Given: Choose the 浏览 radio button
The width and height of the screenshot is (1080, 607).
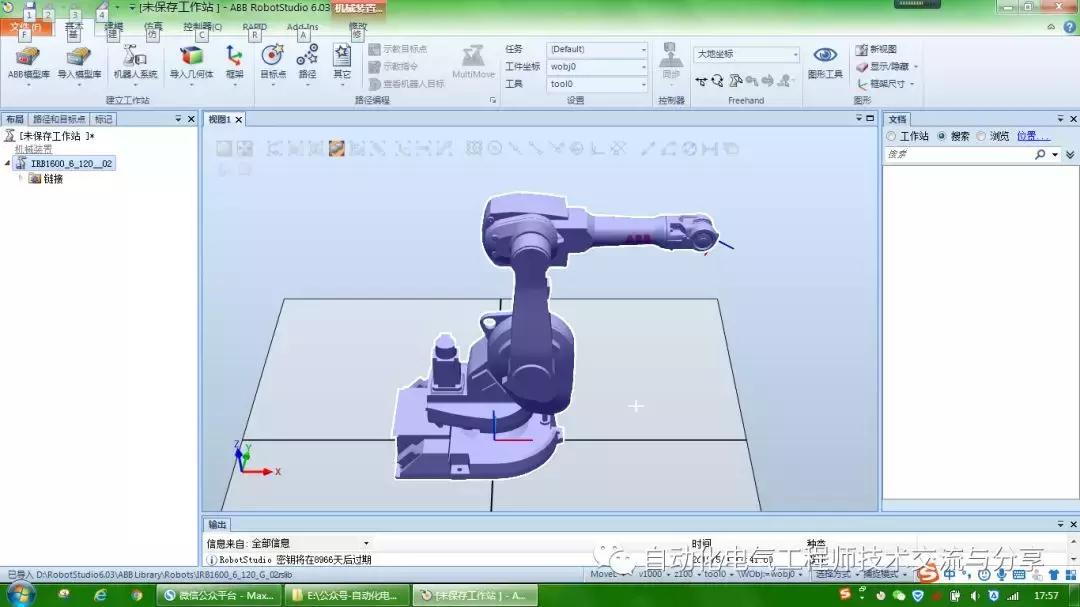Looking at the screenshot, I should pos(981,136).
